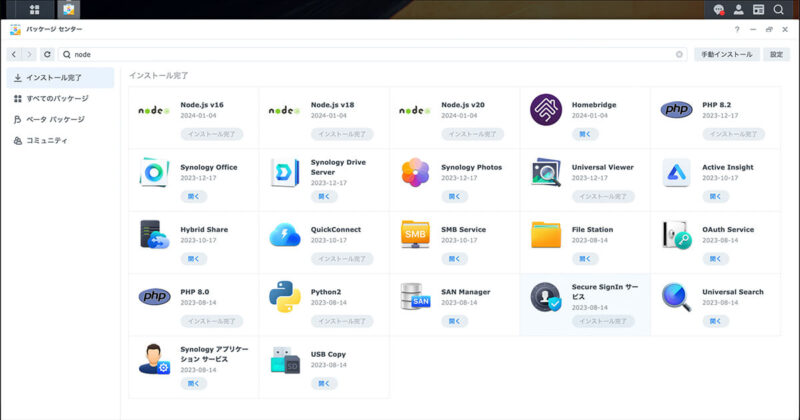
Task: Click the Universal Viewer package title
Action: click(x=603, y=167)
